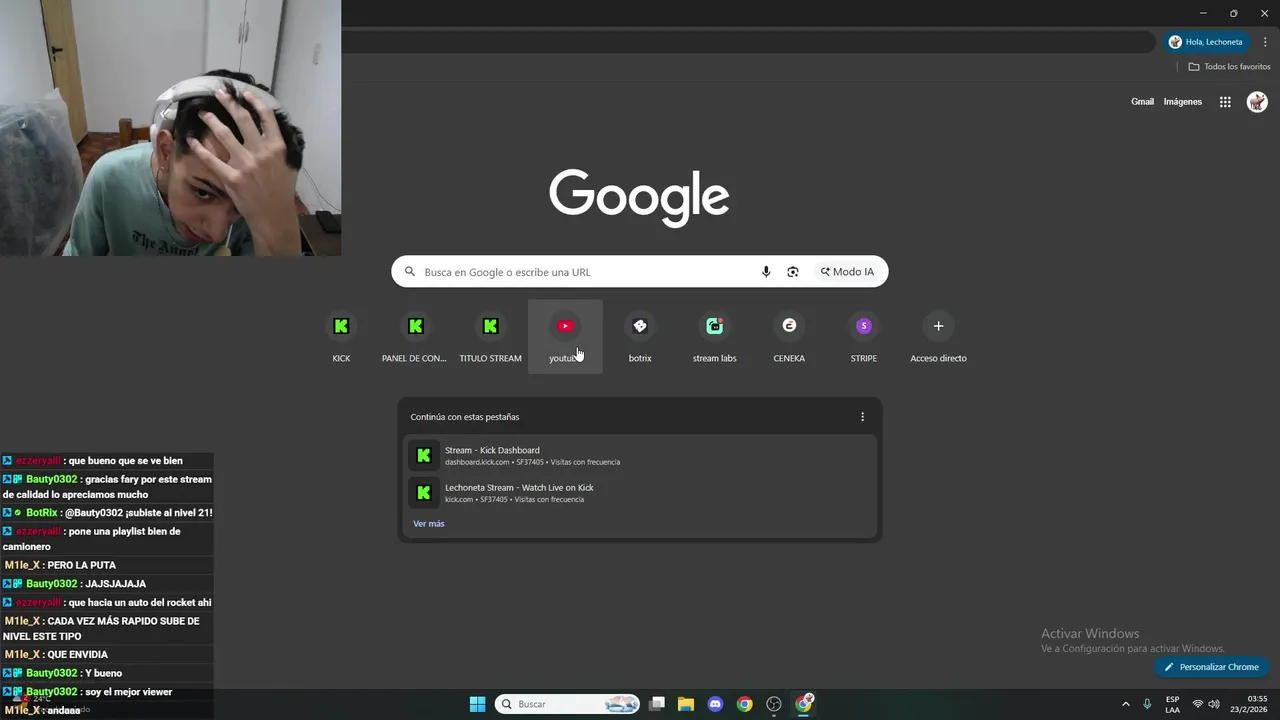Click the BotRix level 21 chat message
Image resolution: width=1280 pixels, height=720 pixels.
[x=107, y=513]
